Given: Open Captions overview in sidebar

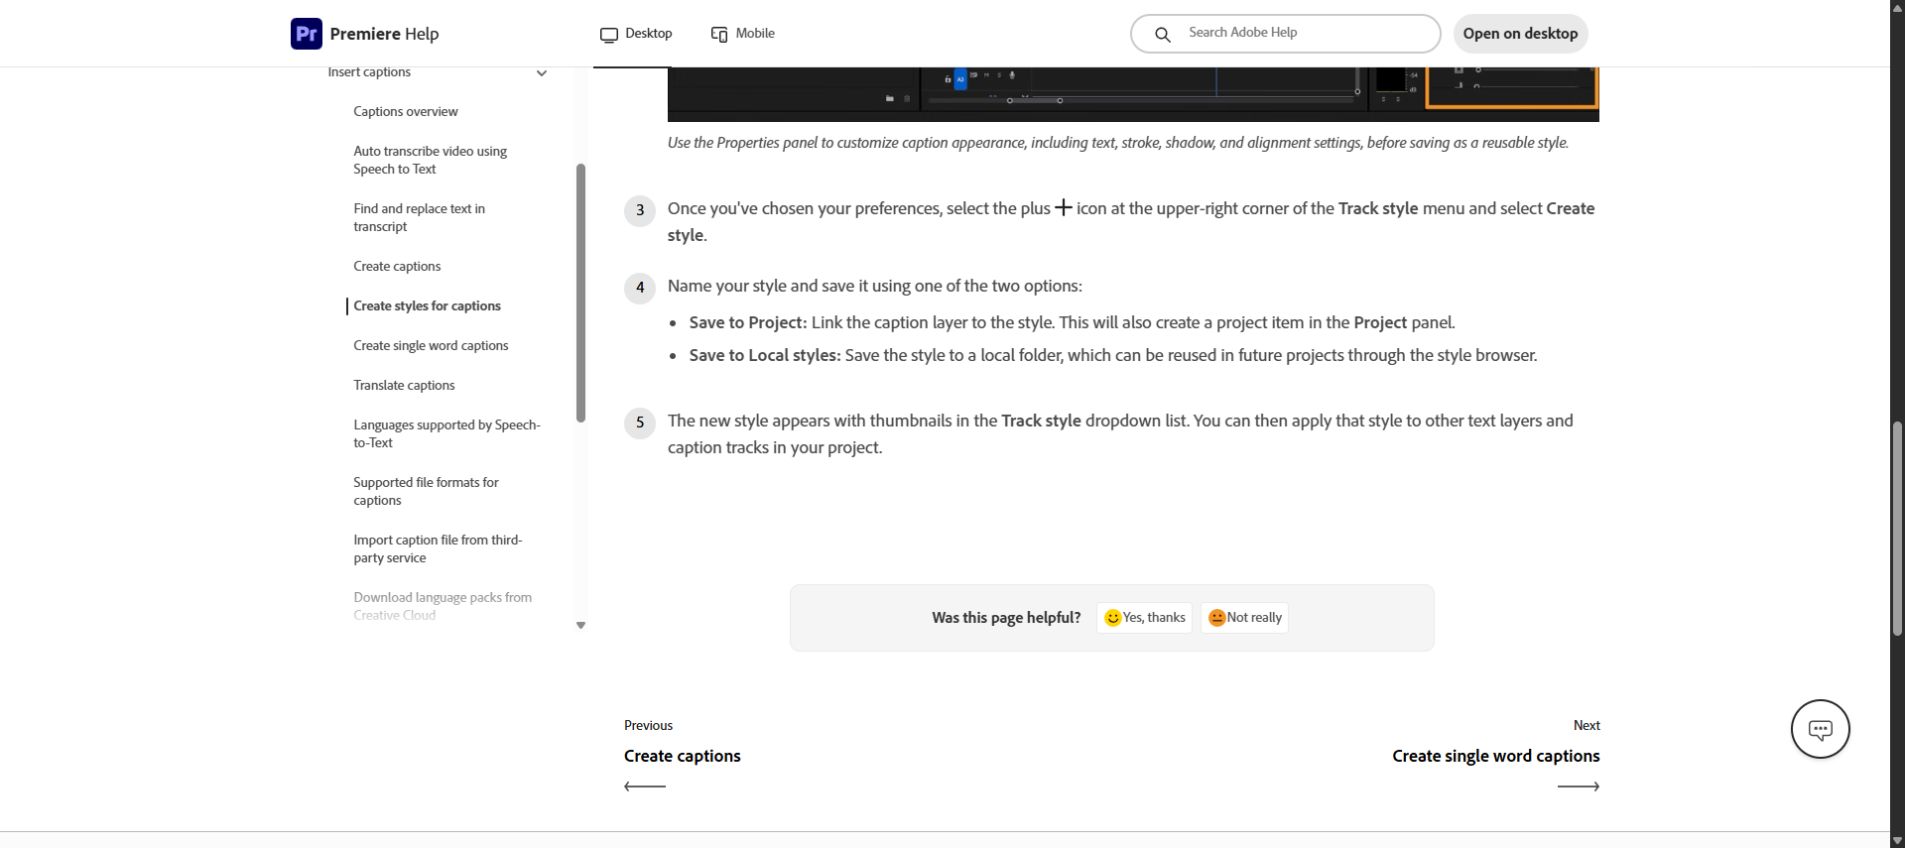Looking at the screenshot, I should coord(405,112).
